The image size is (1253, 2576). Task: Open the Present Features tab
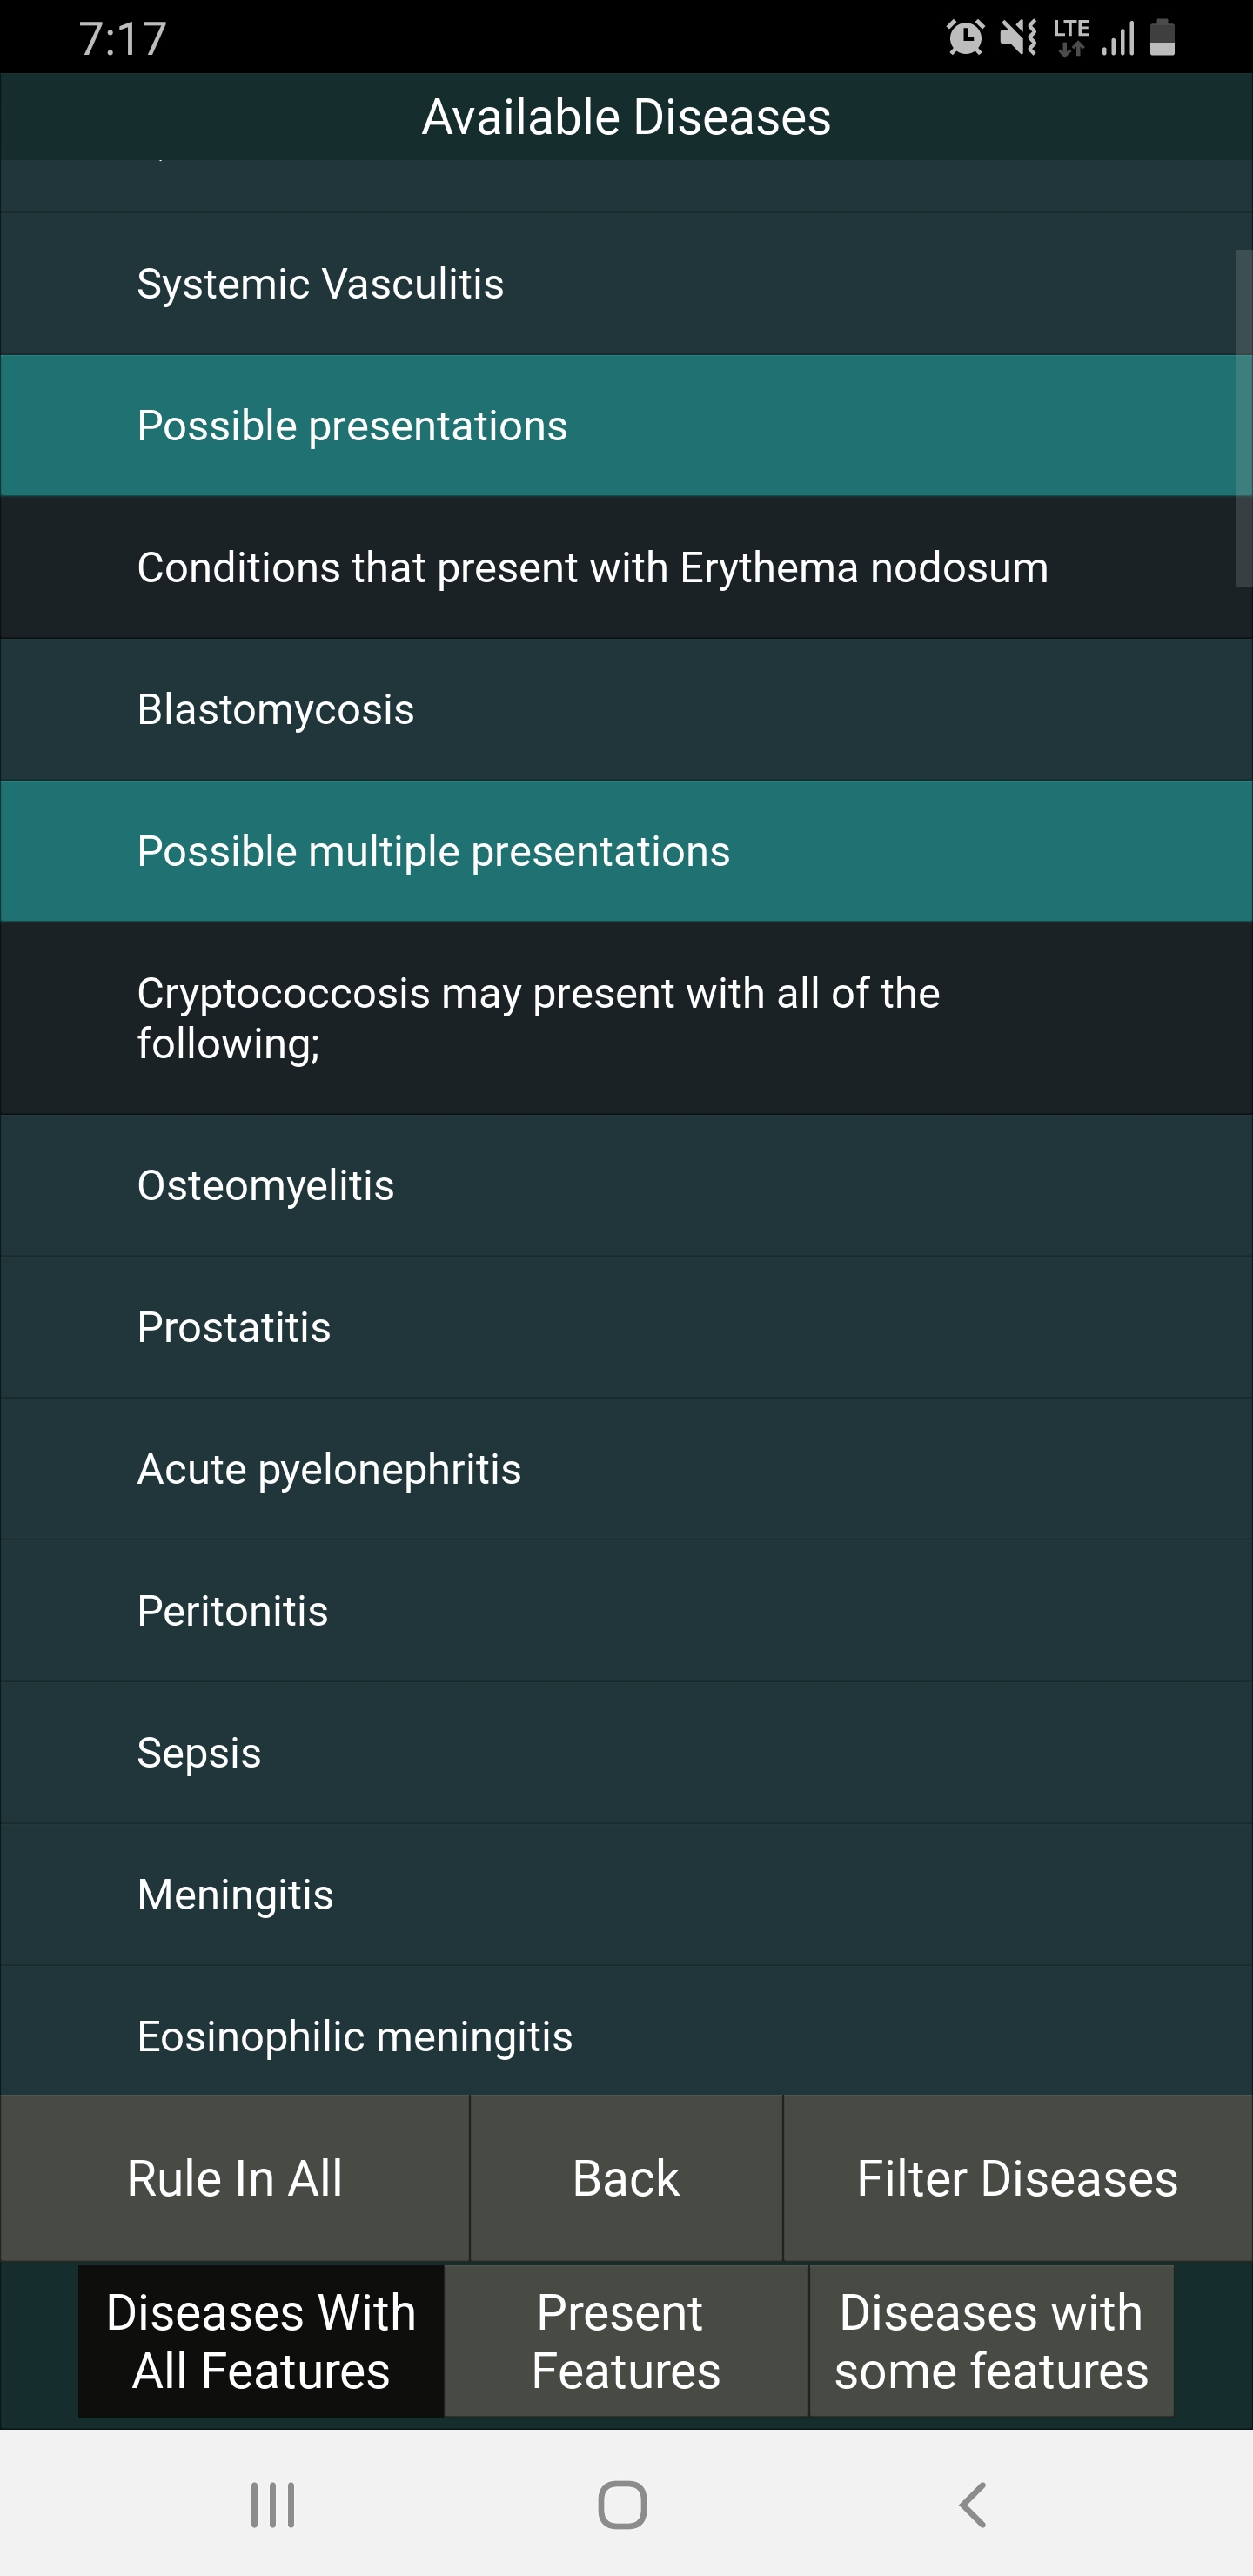pyautogui.click(x=626, y=2341)
